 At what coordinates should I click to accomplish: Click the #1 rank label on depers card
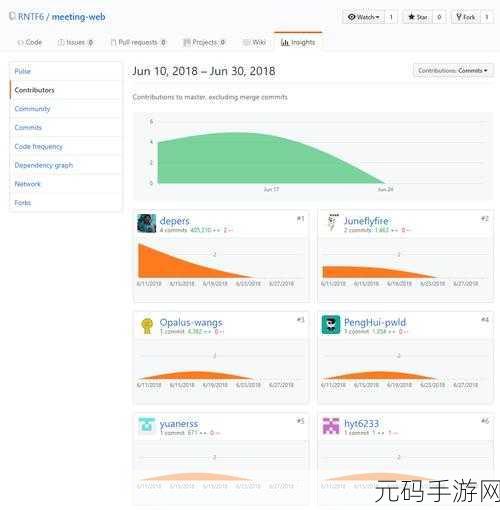pos(300,219)
